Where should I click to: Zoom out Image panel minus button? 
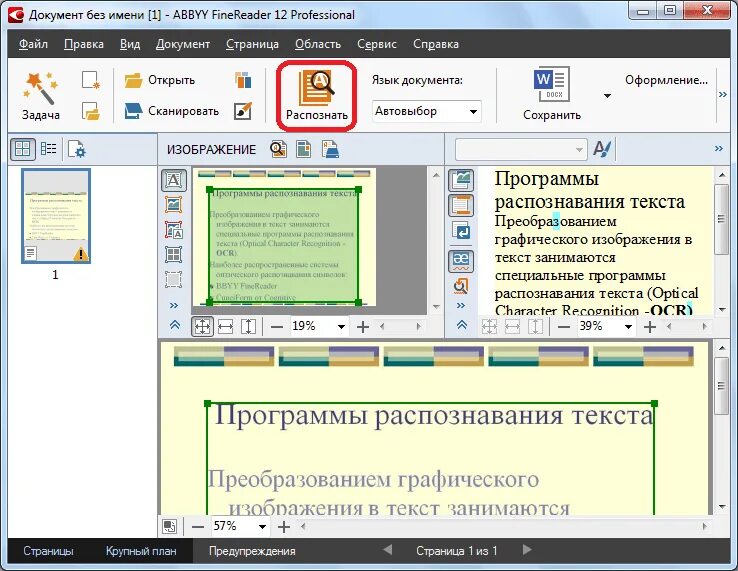pyautogui.click(x=277, y=327)
